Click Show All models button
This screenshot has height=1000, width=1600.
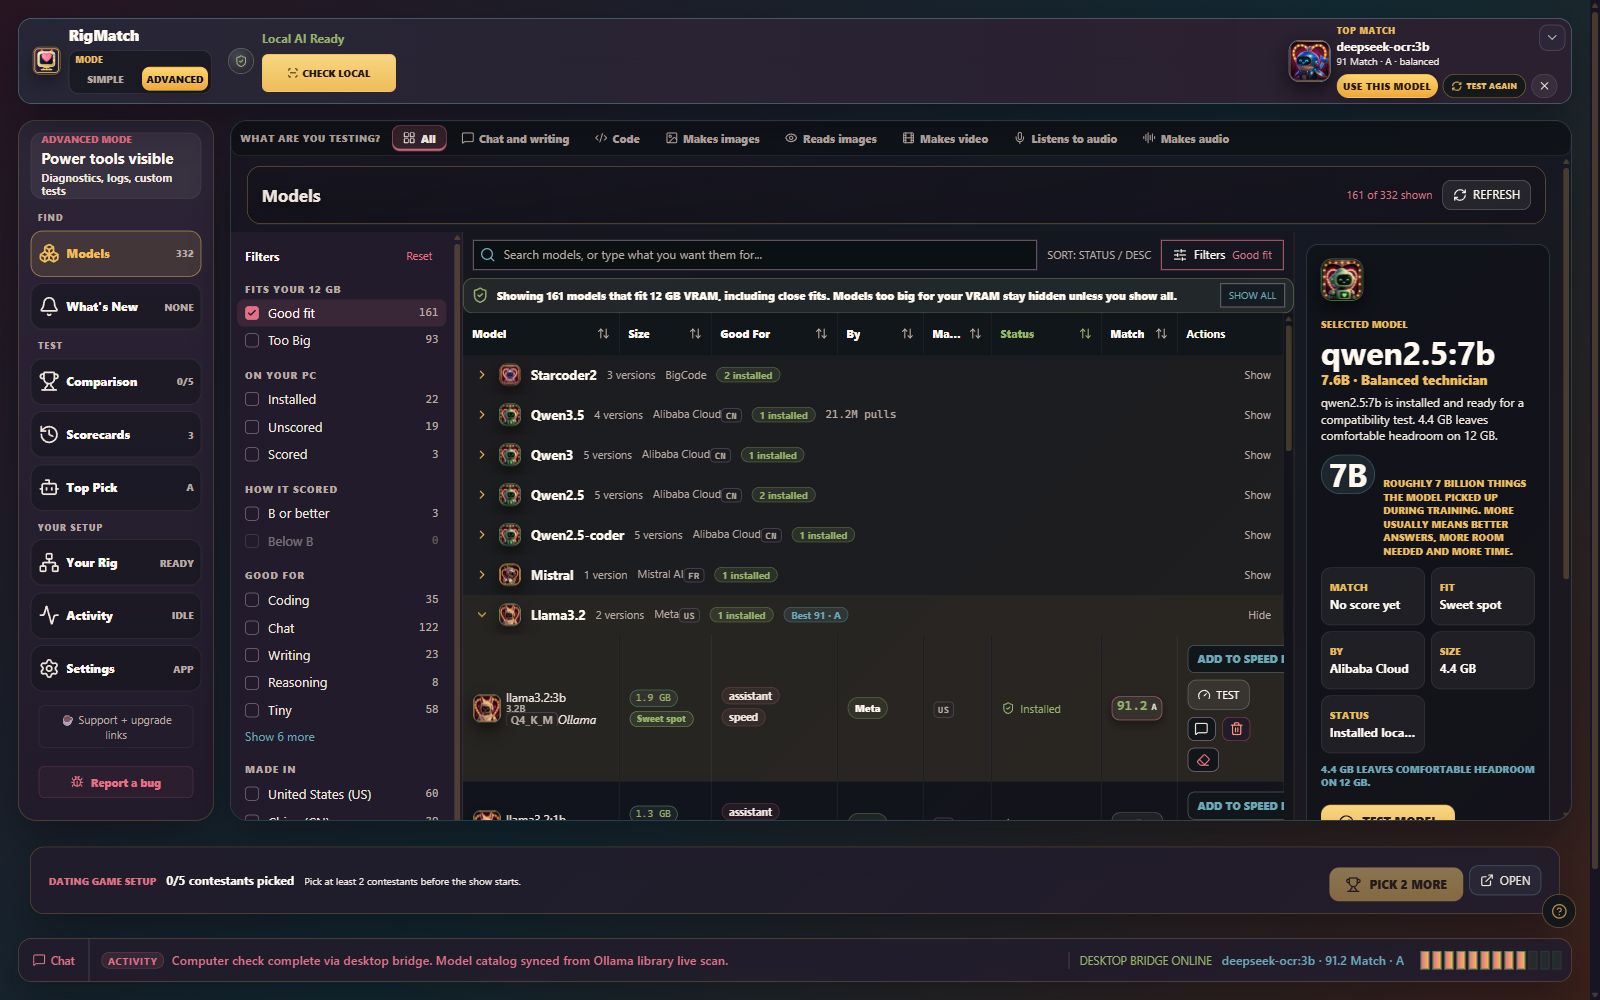pos(1252,296)
